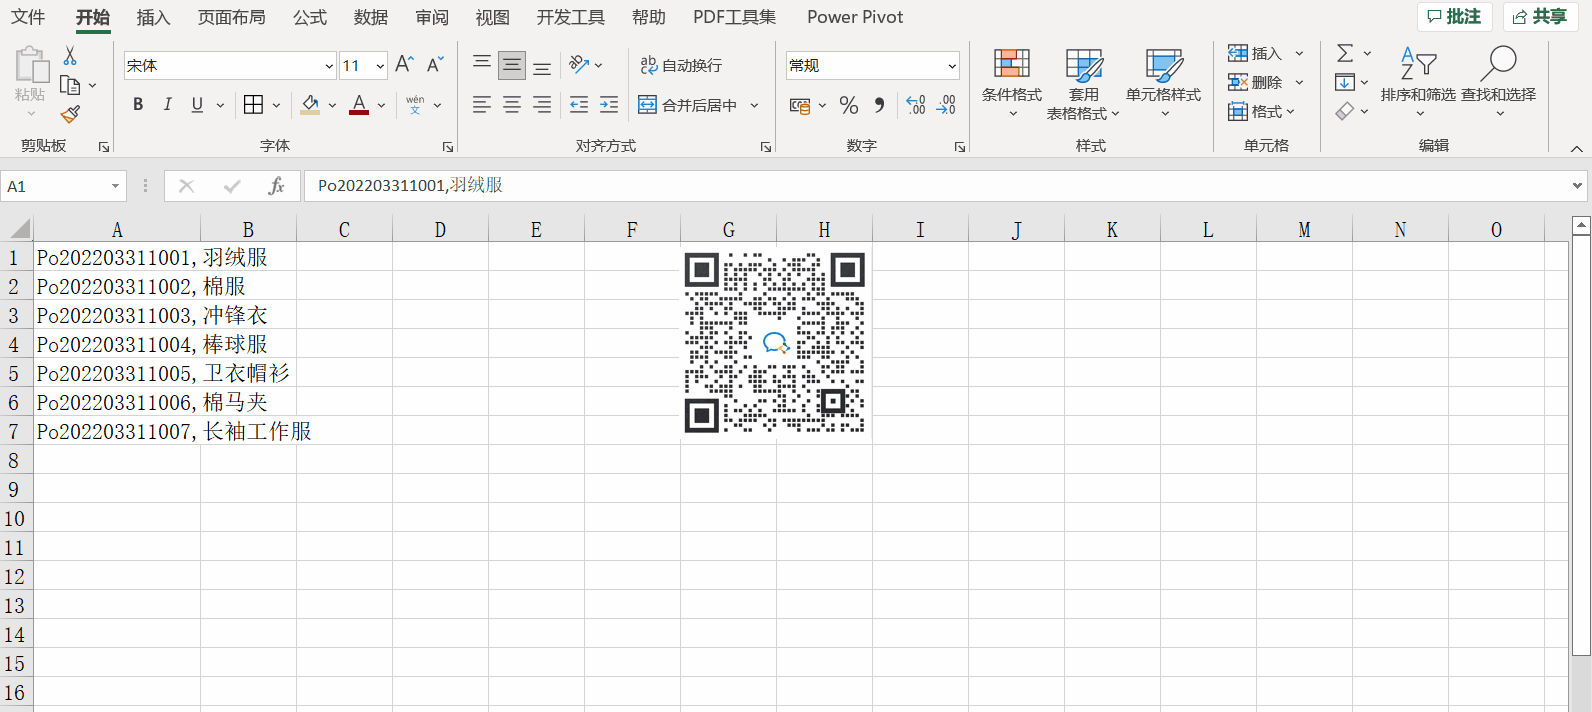This screenshot has width=1592, height=712.
Task: Toggle Bold formatting
Action: pos(138,105)
